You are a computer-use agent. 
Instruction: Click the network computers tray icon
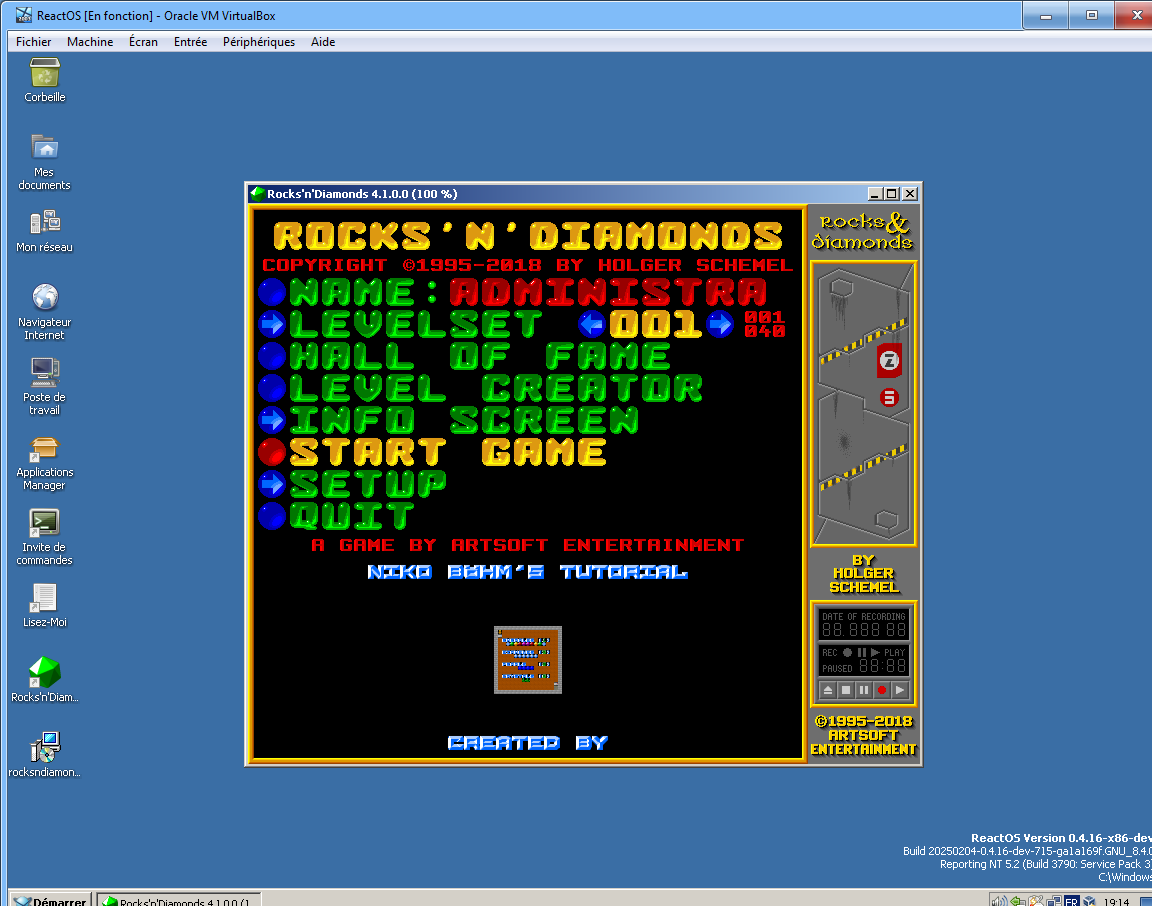click(1054, 901)
